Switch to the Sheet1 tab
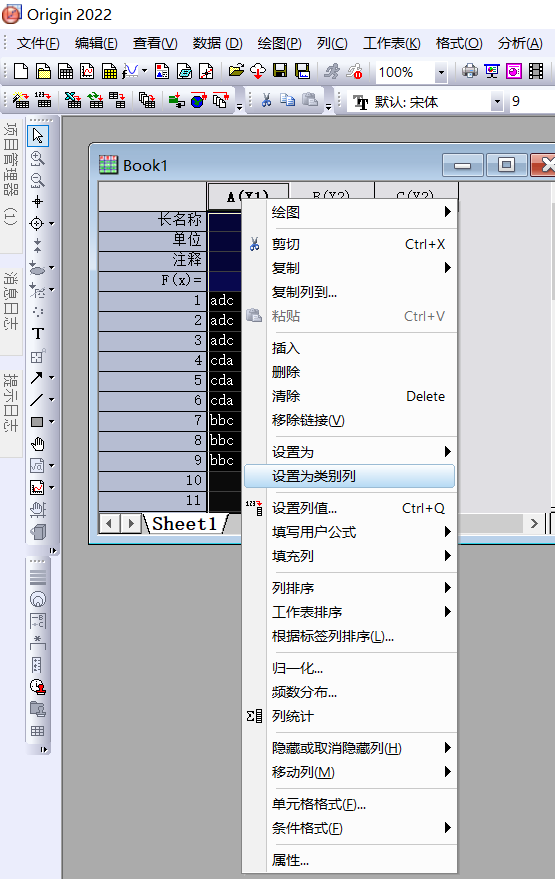The width and height of the screenshot is (555, 879). (x=184, y=524)
